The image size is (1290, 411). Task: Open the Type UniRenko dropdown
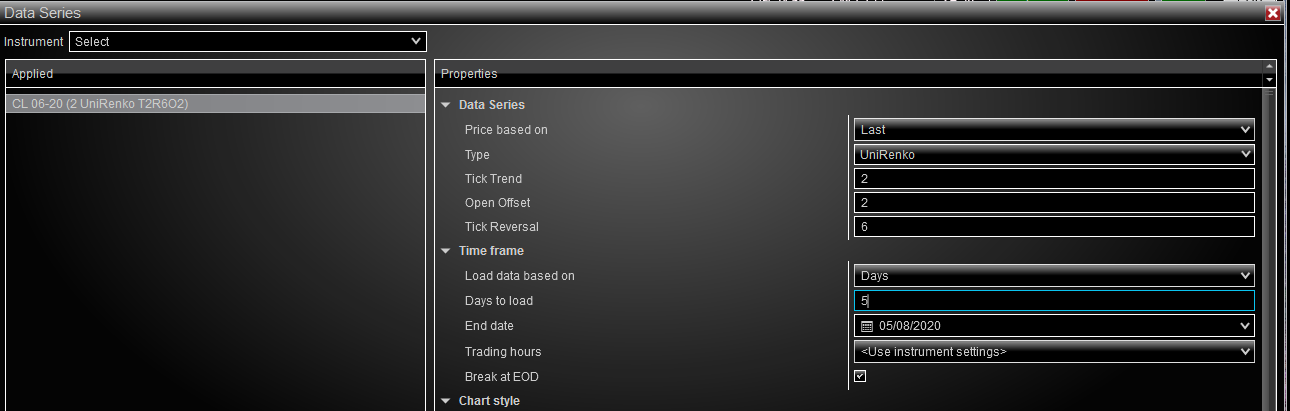point(1054,155)
